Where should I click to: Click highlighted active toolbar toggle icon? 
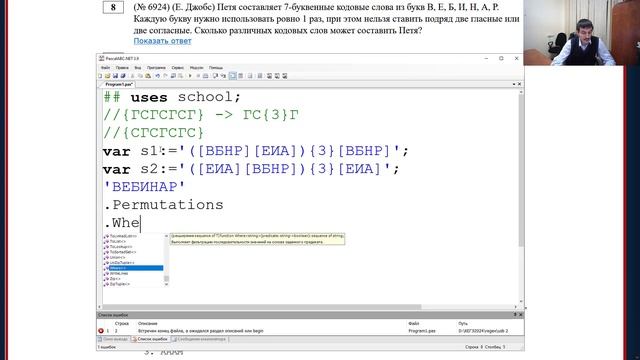pyautogui.click(x=233, y=76)
